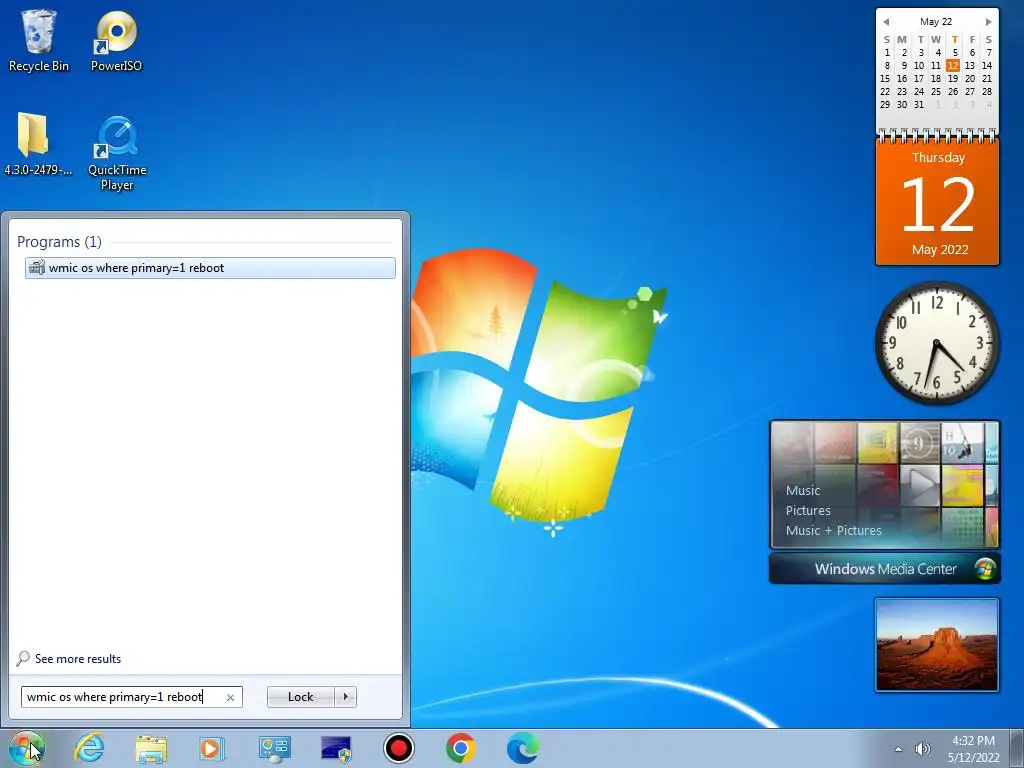Select day 13 in calendar gadget

pos(970,65)
